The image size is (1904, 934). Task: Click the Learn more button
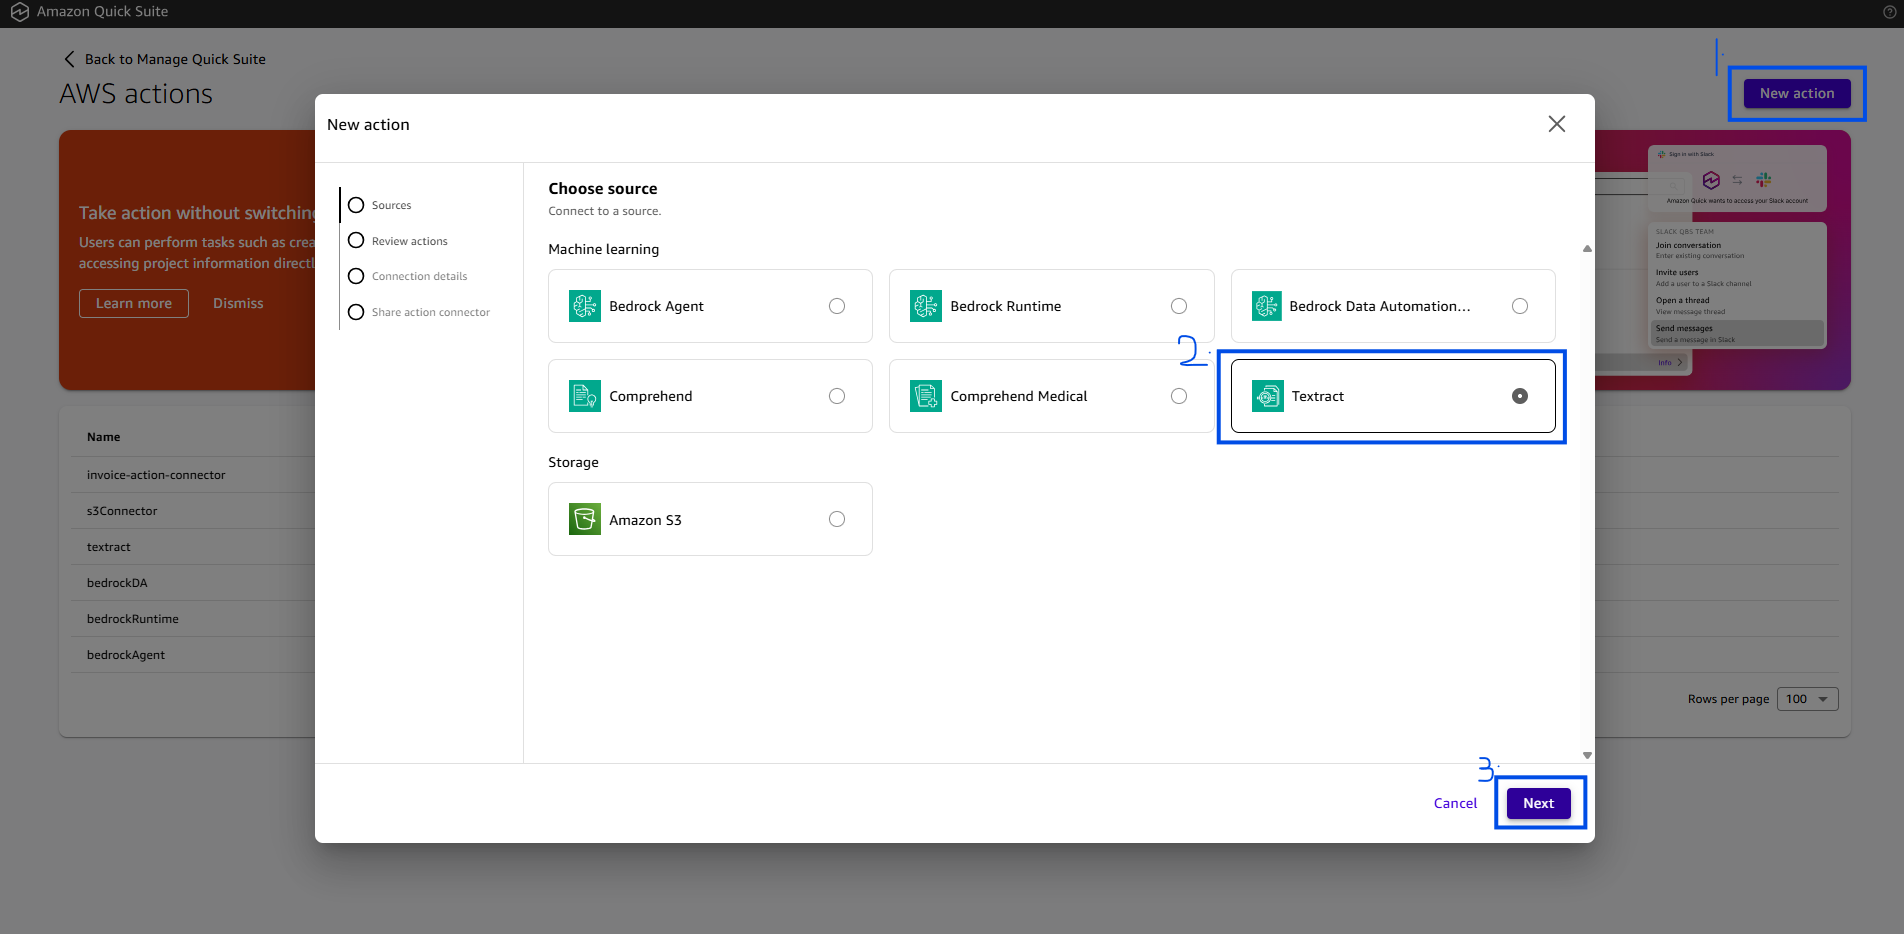click(134, 303)
